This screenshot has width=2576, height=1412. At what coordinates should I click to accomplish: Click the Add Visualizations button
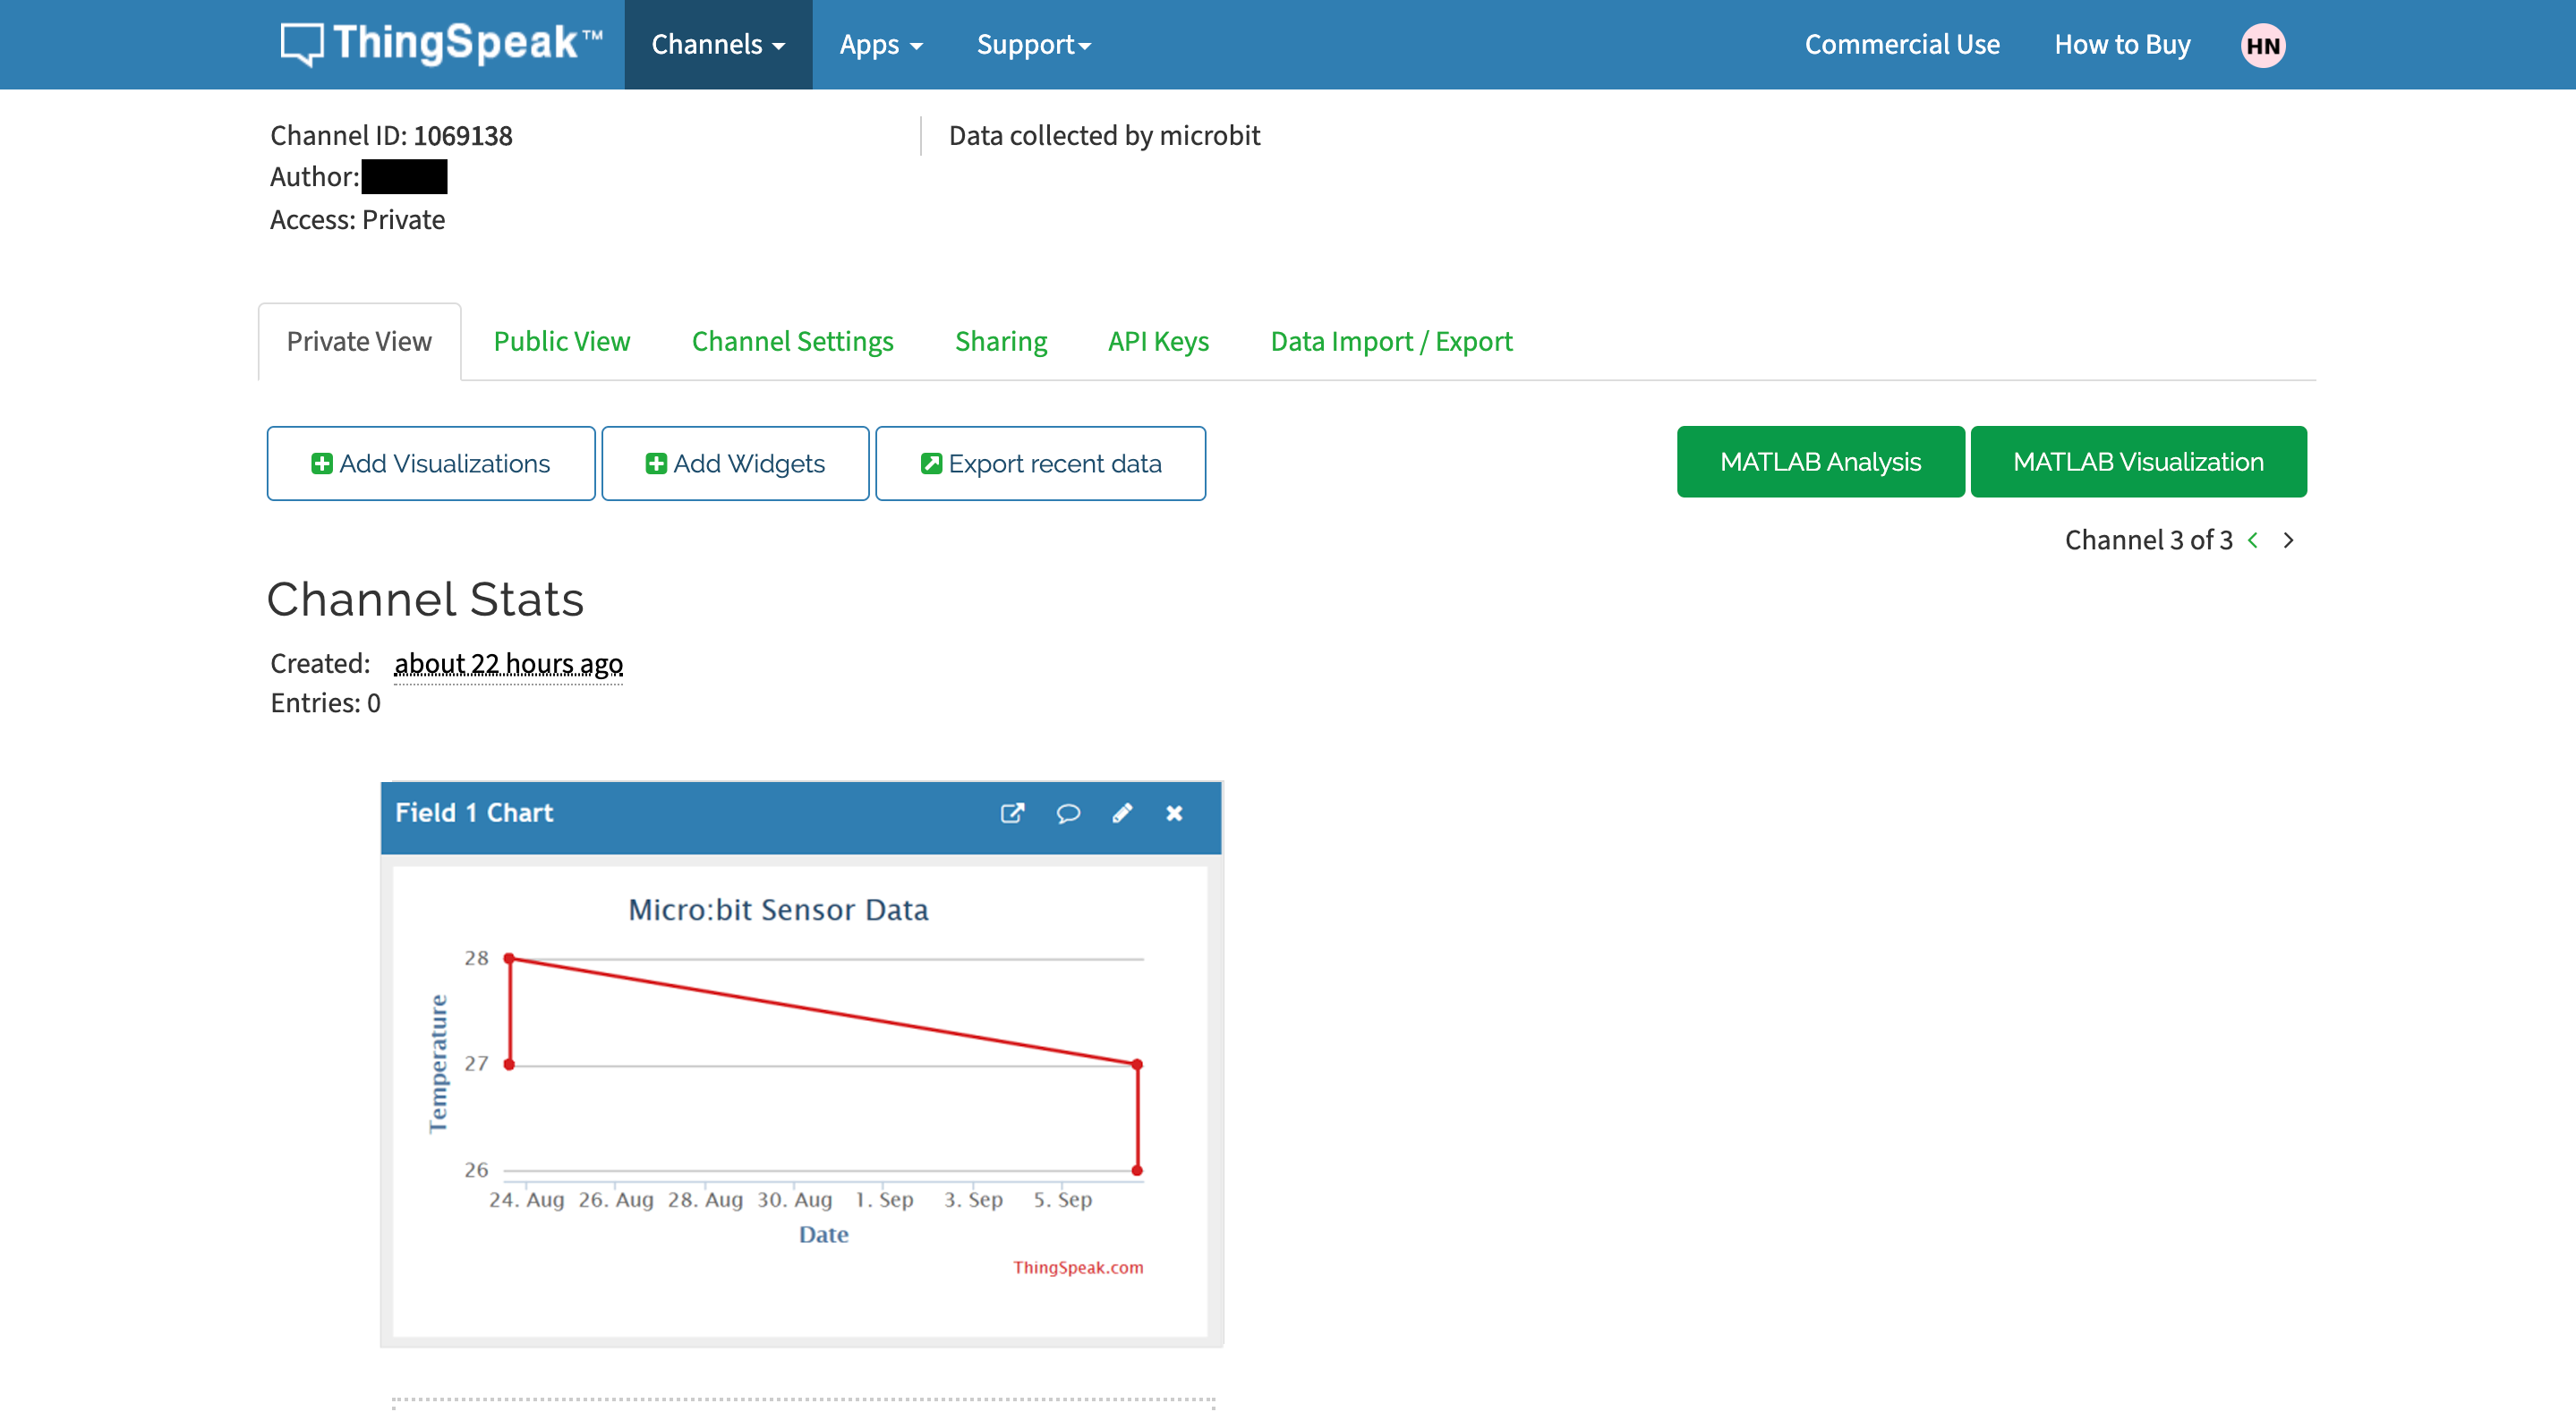pyautogui.click(x=431, y=463)
